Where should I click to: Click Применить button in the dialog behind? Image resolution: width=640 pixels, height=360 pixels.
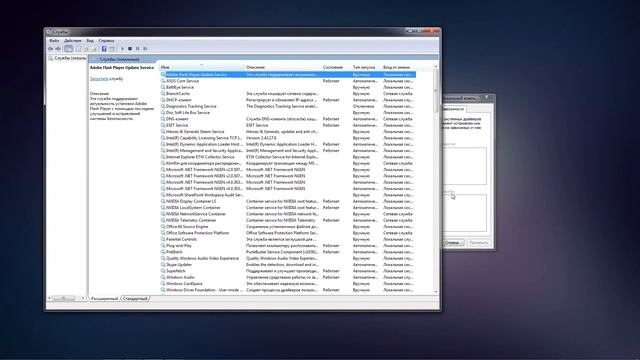pos(478,243)
